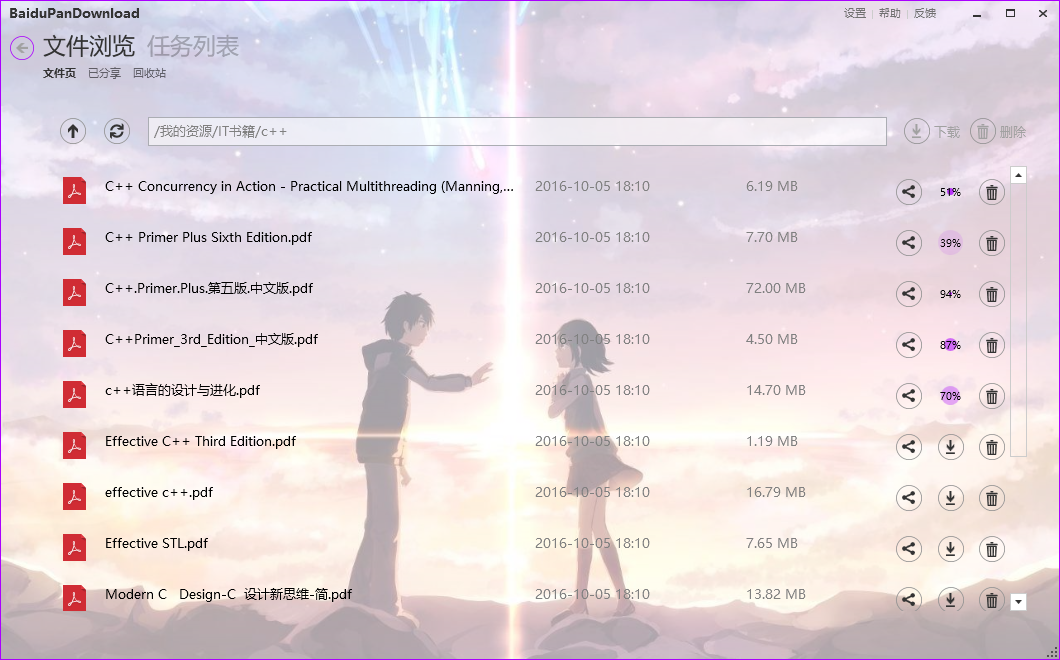1060x660 pixels.
Task: Open 设置 settings link
Action: coord(854,13)
